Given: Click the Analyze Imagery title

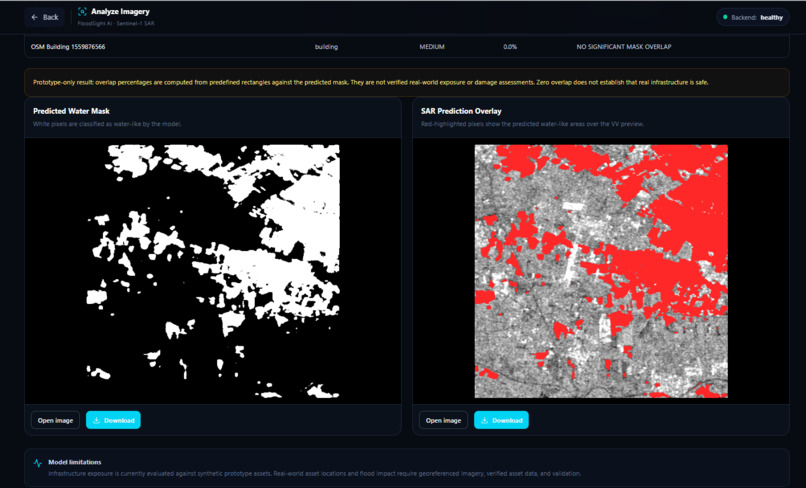Looking at the screenshot, I should (120, 11).
